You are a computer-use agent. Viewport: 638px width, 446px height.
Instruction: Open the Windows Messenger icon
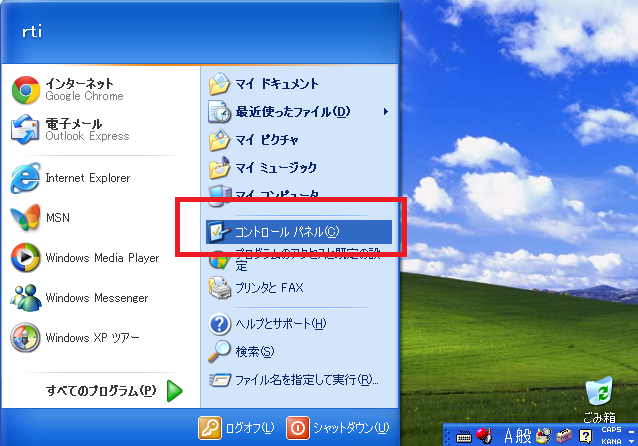pos(26,298)
